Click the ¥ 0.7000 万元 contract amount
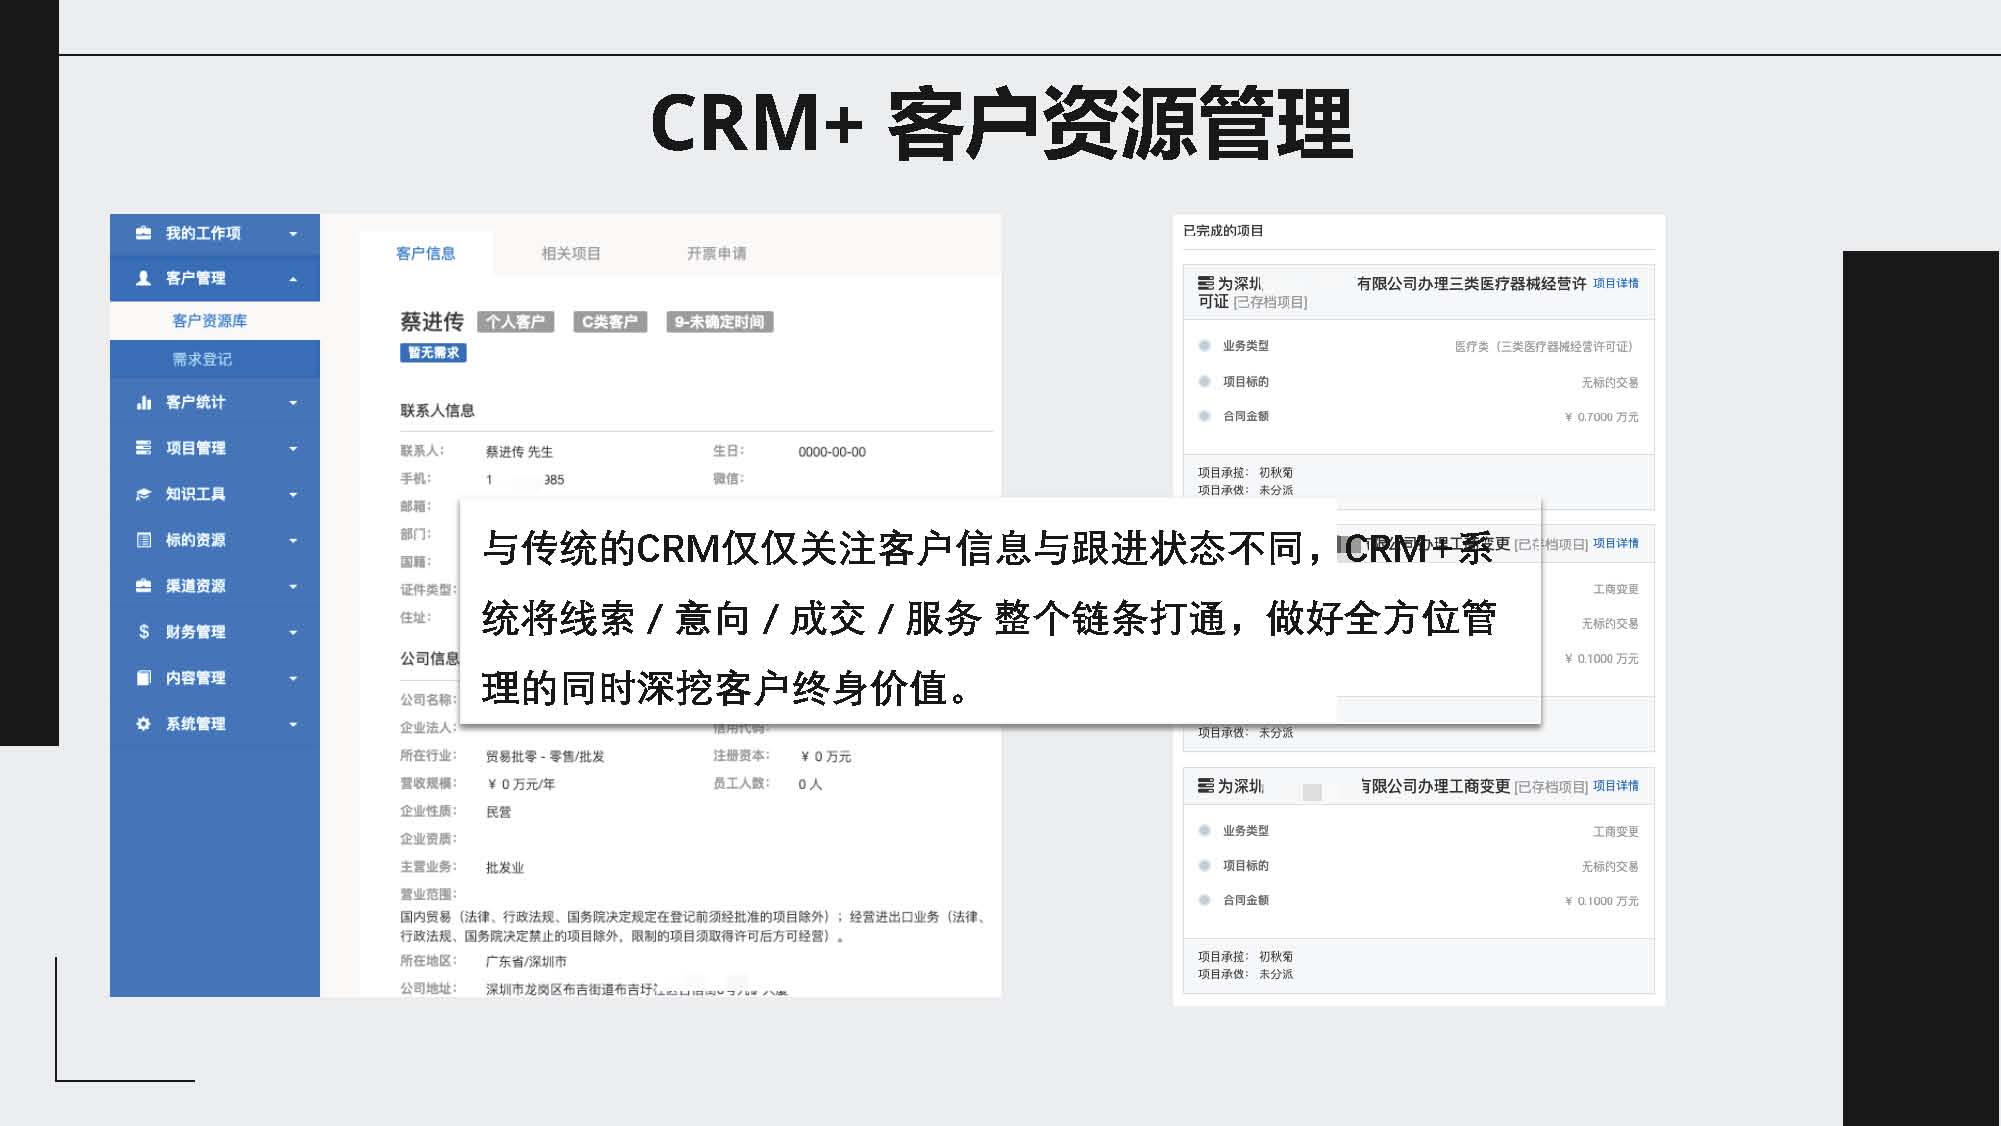The image size is (2001, 1126). pos(1601,417)
